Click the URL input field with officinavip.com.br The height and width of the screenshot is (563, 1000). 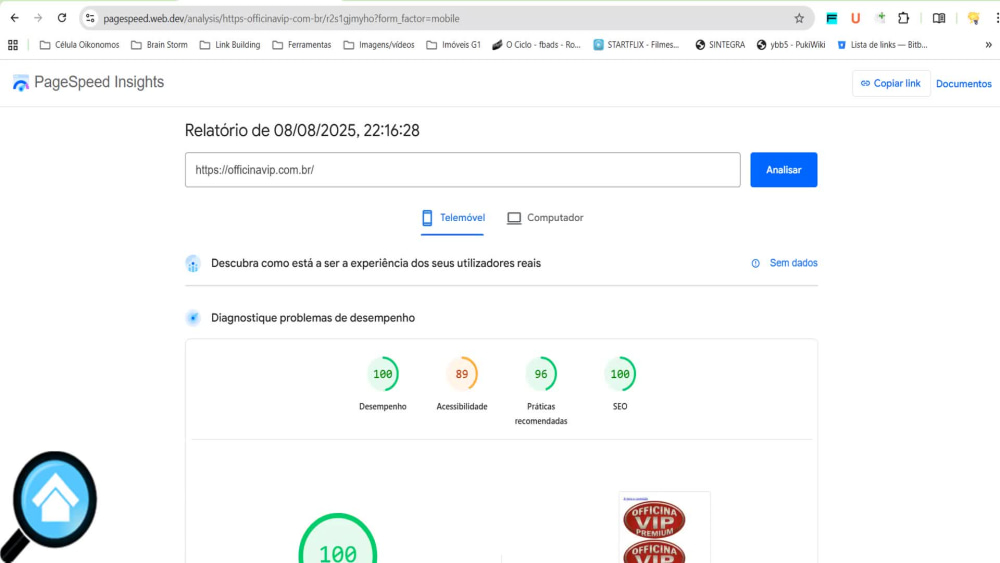point(462,170)
